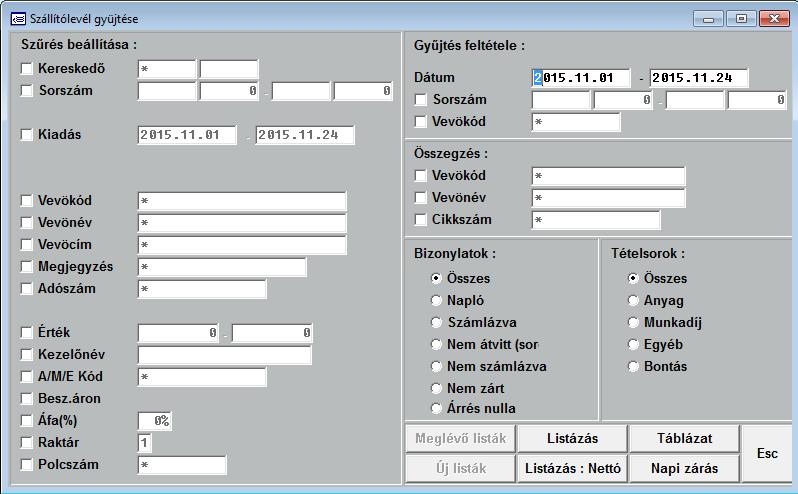Focus the Polcszám input field
Image resolution: width=798 pixels, height=494 pixels.
click(x=182, y=465)
